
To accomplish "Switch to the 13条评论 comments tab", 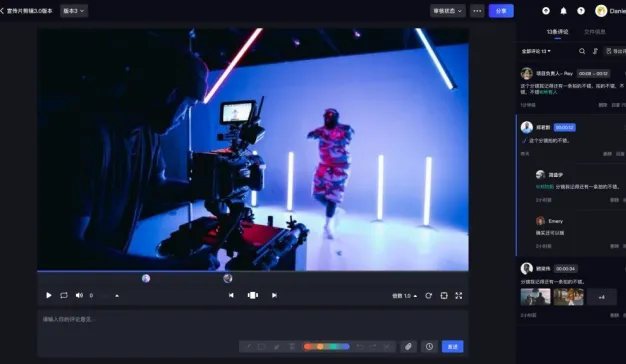I will [x=557, y=32].
